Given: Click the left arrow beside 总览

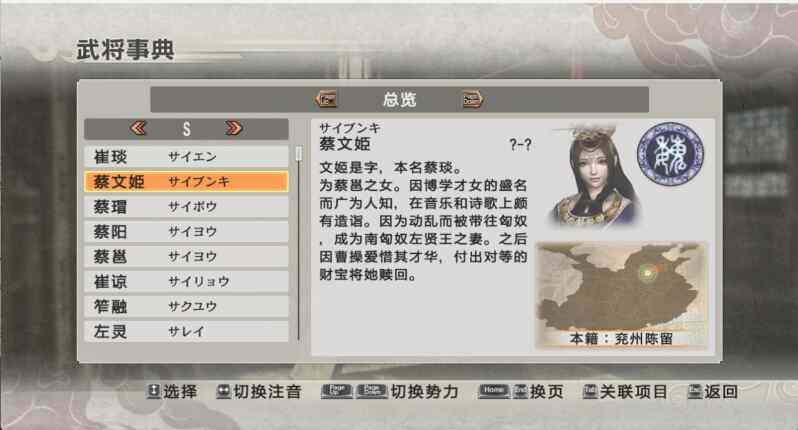Looking at the screenshot, I should pyautogui.click(x=326, y=99).
